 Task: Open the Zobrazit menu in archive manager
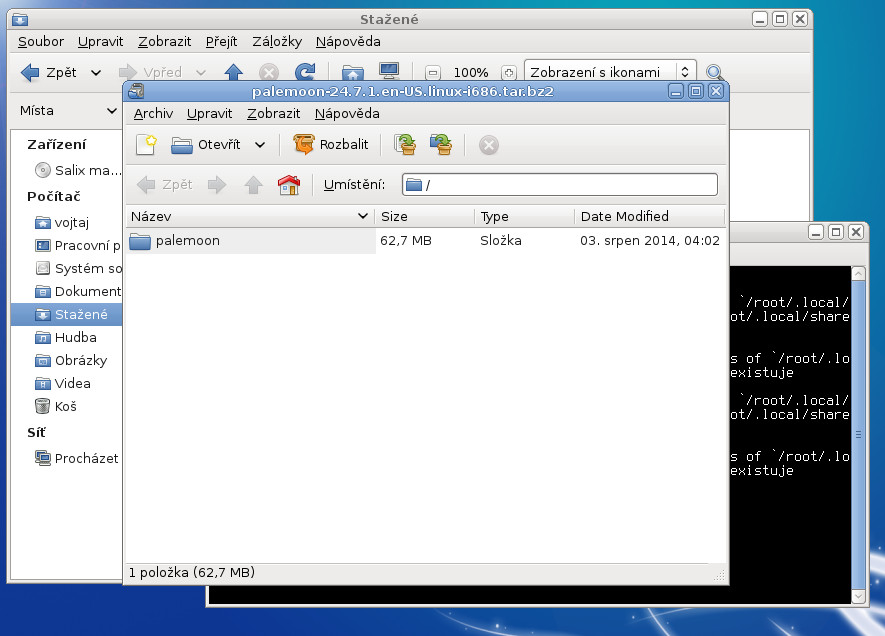point(273,113)
